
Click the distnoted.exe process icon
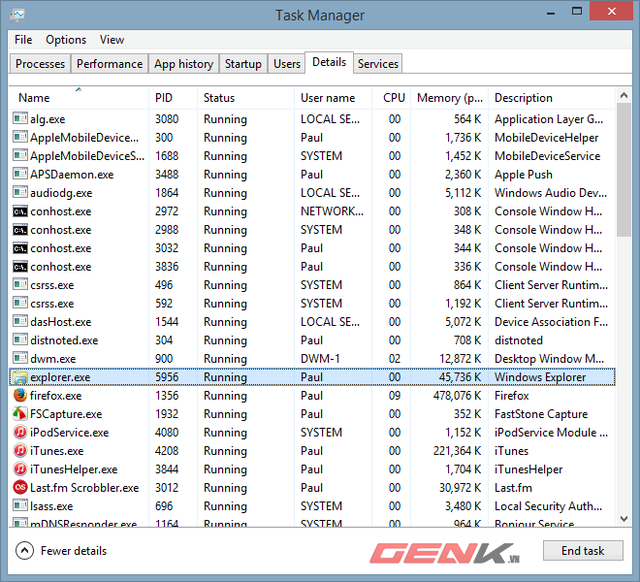coord(20,340)
